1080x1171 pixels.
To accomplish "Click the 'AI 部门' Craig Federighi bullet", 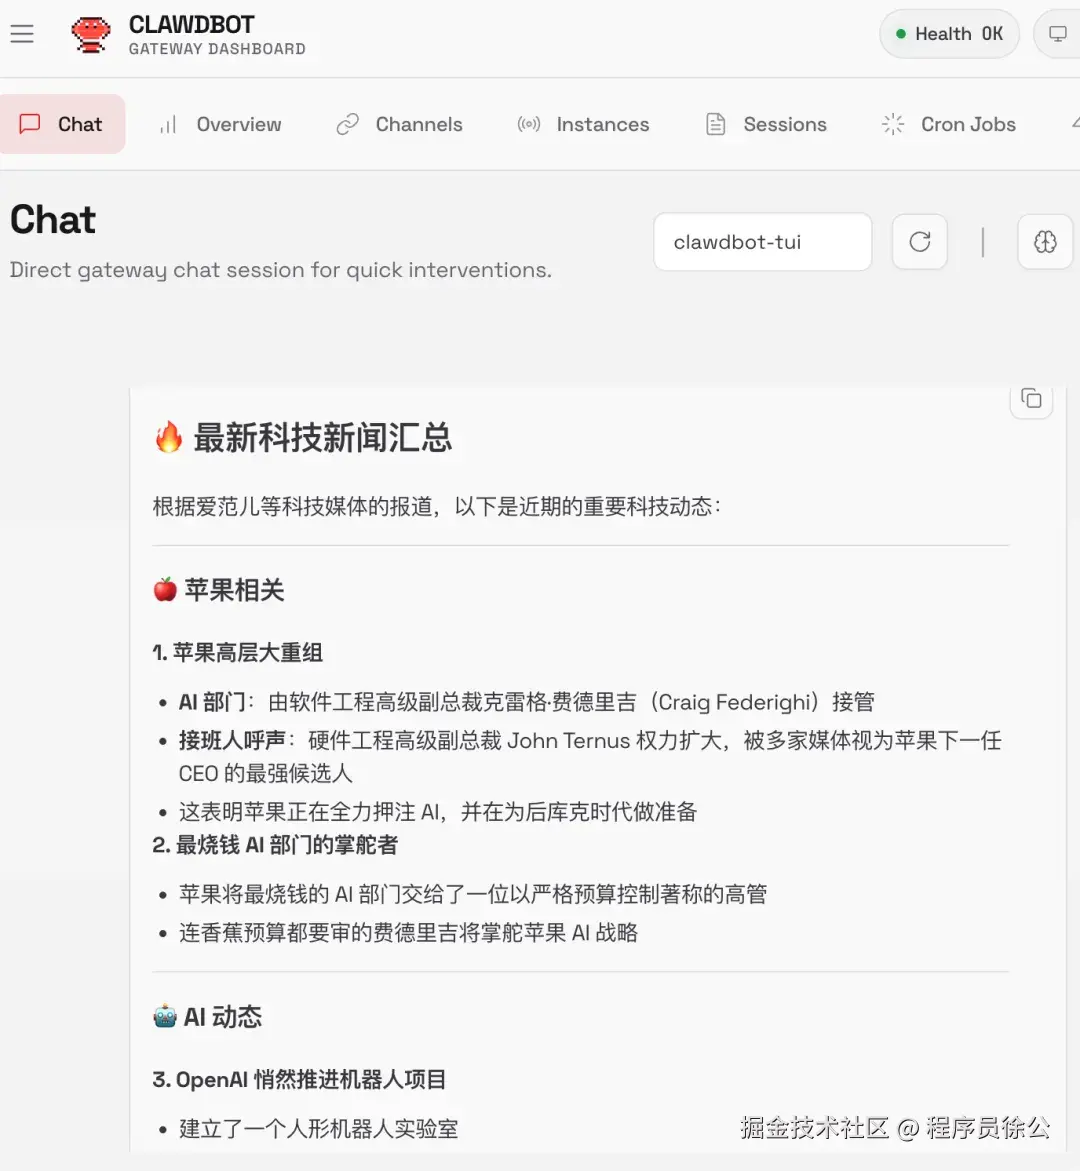I will 527,702.
